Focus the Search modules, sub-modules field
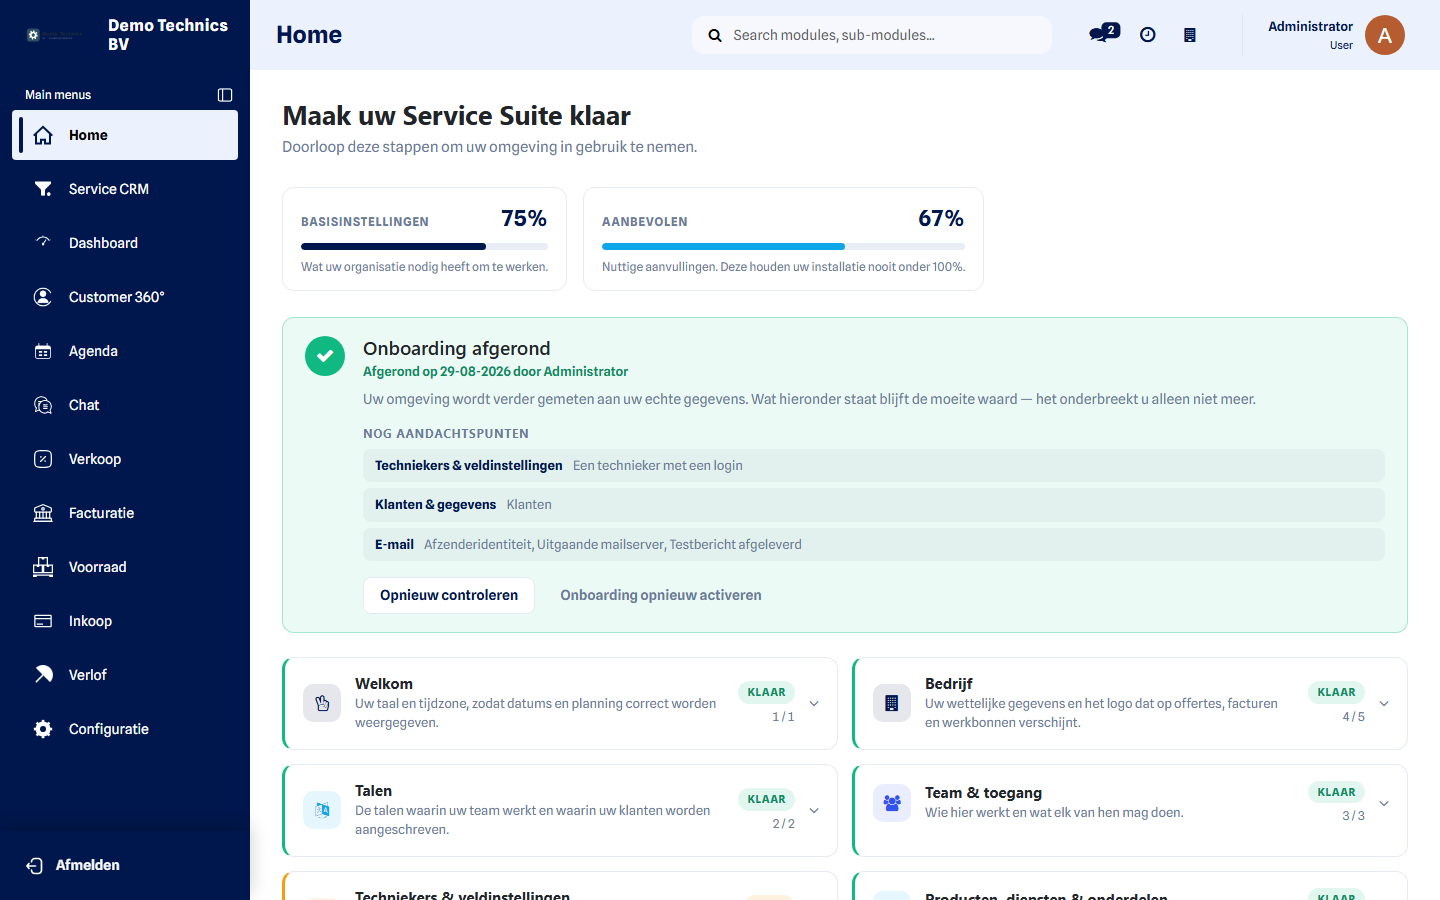 (872, 35)
